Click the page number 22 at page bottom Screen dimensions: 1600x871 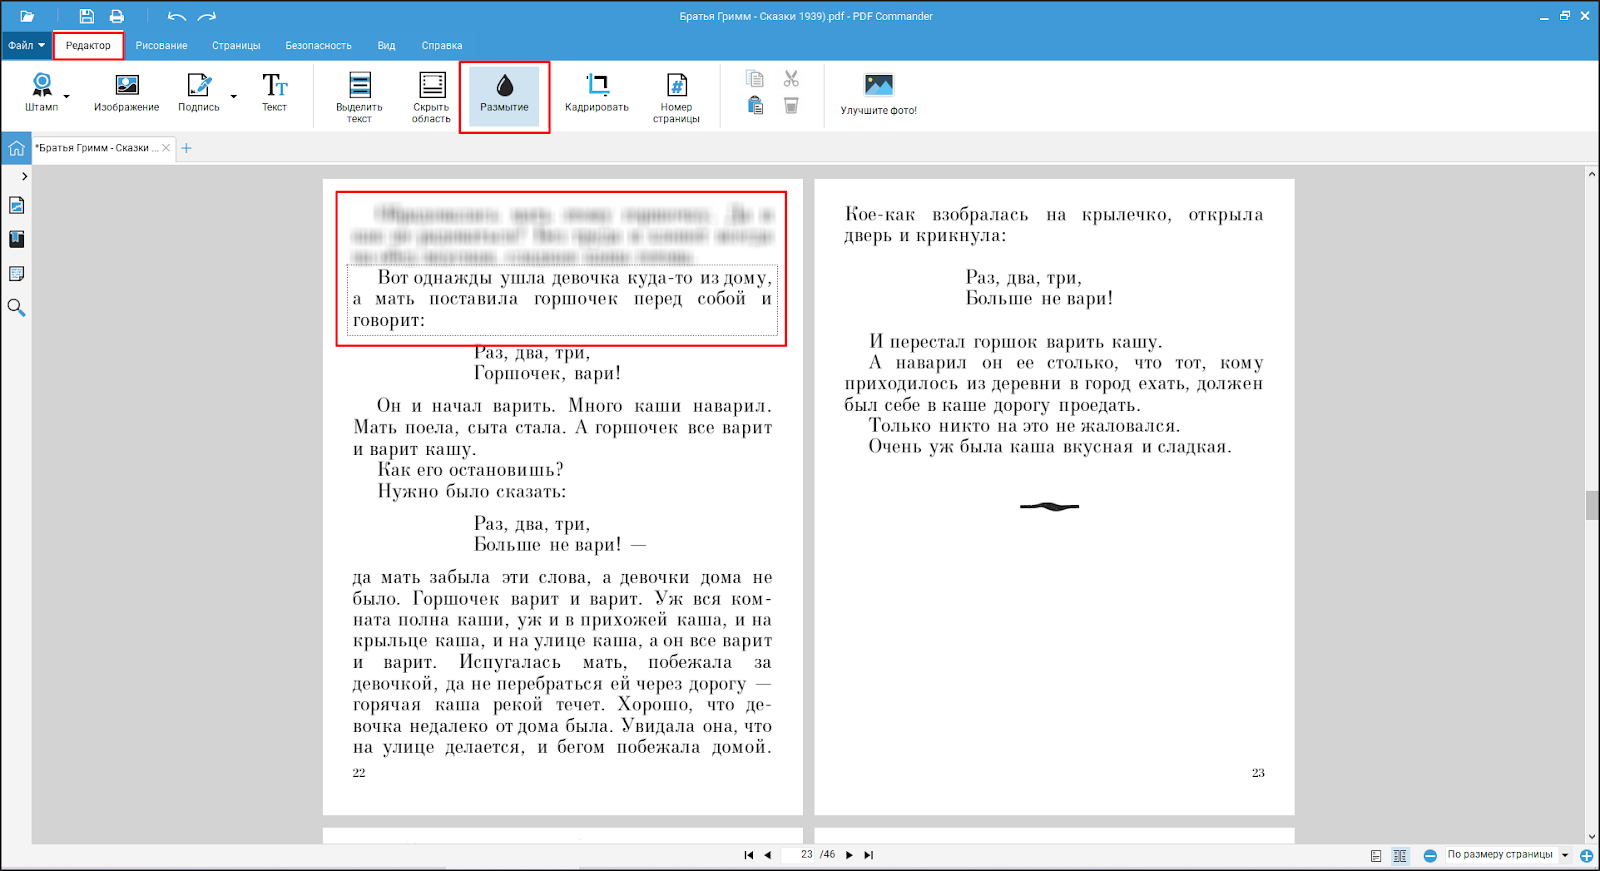pyautogui.click(x=359, y=773)
